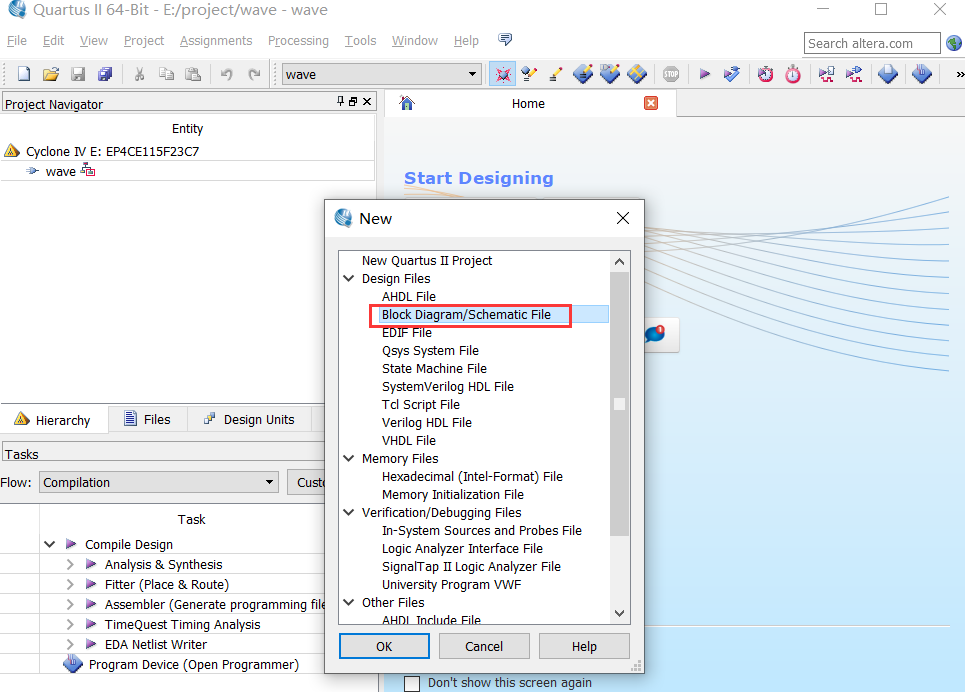Viewport: 965px width, 692px height.
Task: Click the Copy toolbar icon
Action: [x=166, y=74]
